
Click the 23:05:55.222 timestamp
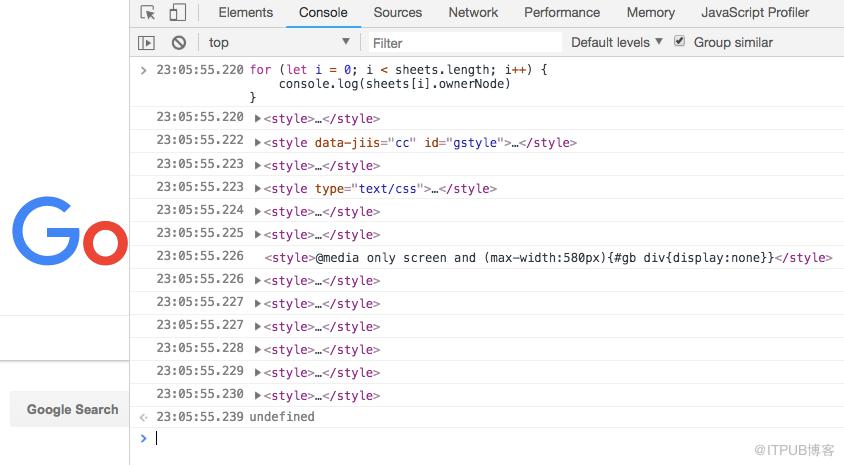200,140
